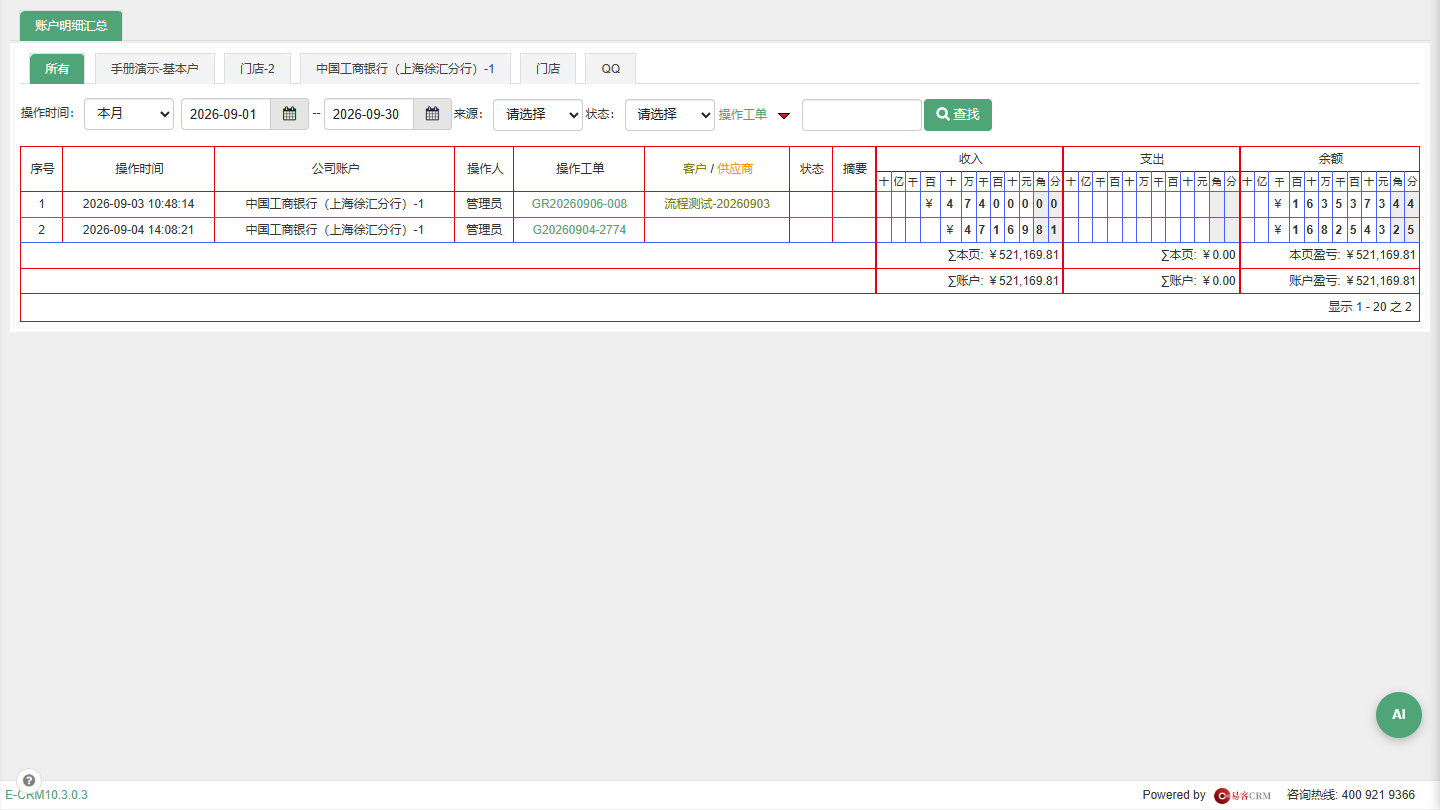Screen dimensions: 1440x810
Task: Click the 操作工单 column header
Action: pos(579,169)
